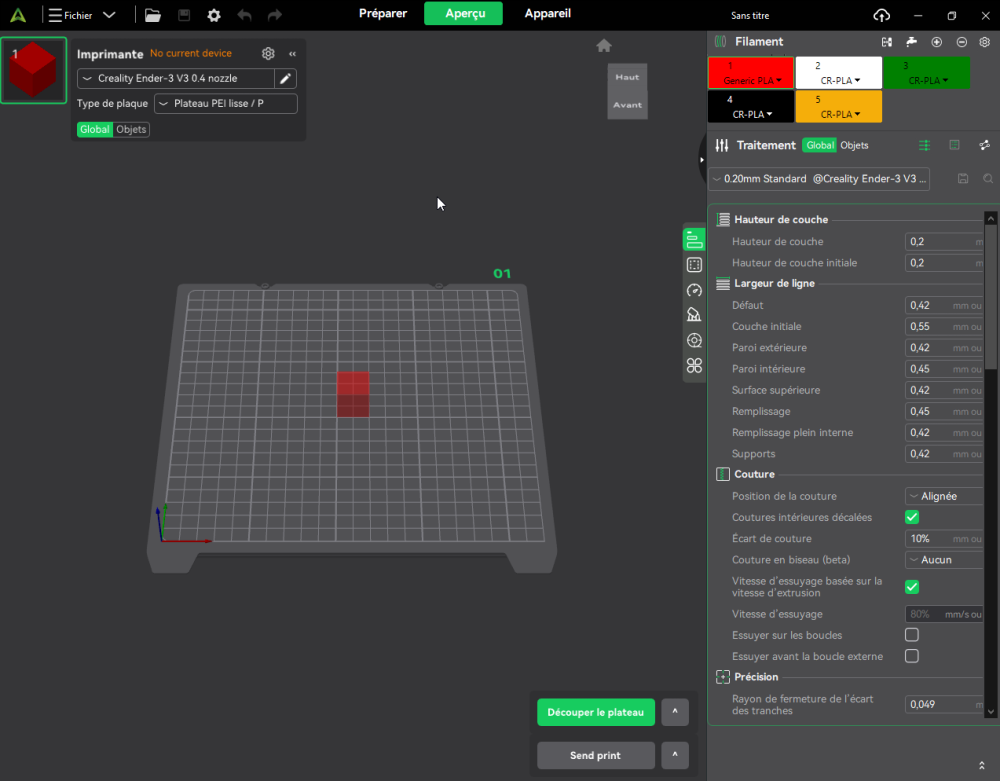
Task: Select Global toggle in Traitement section
Action: 820,145
